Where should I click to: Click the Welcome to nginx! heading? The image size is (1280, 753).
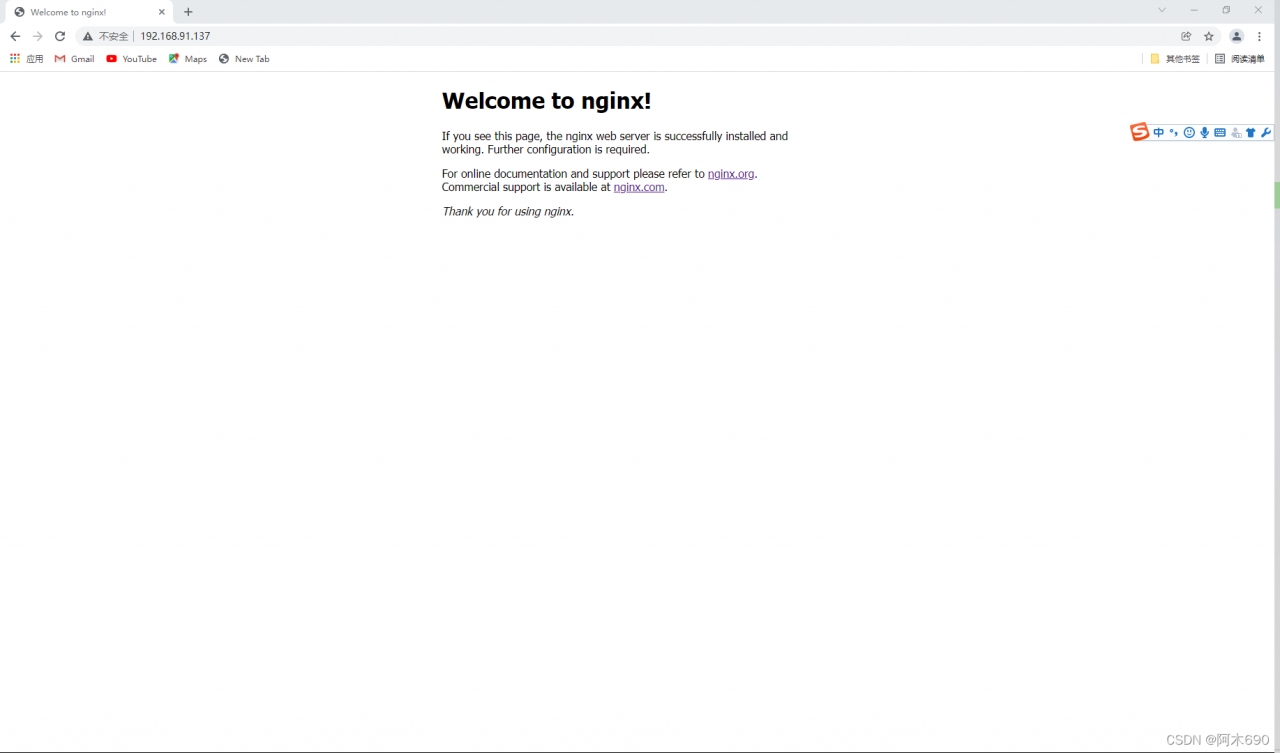point(547,101)
